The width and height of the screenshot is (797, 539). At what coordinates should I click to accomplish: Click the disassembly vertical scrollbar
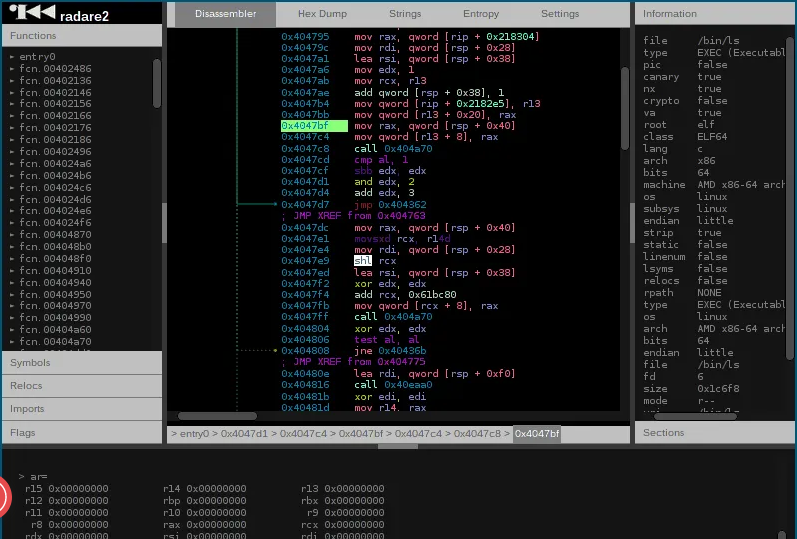[625, 108]
